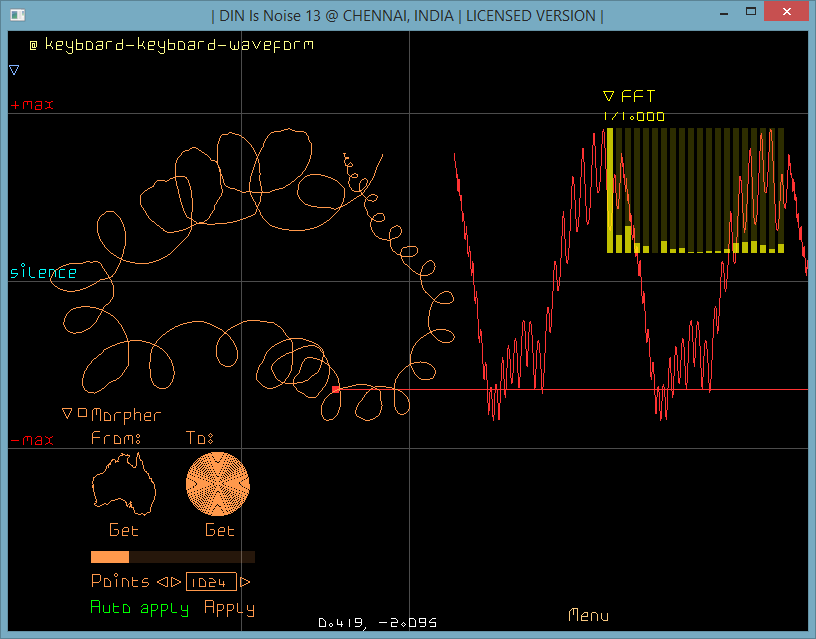Click the circular pattern in To preview
The image size is (816, 639).
[x=219, y=483]
